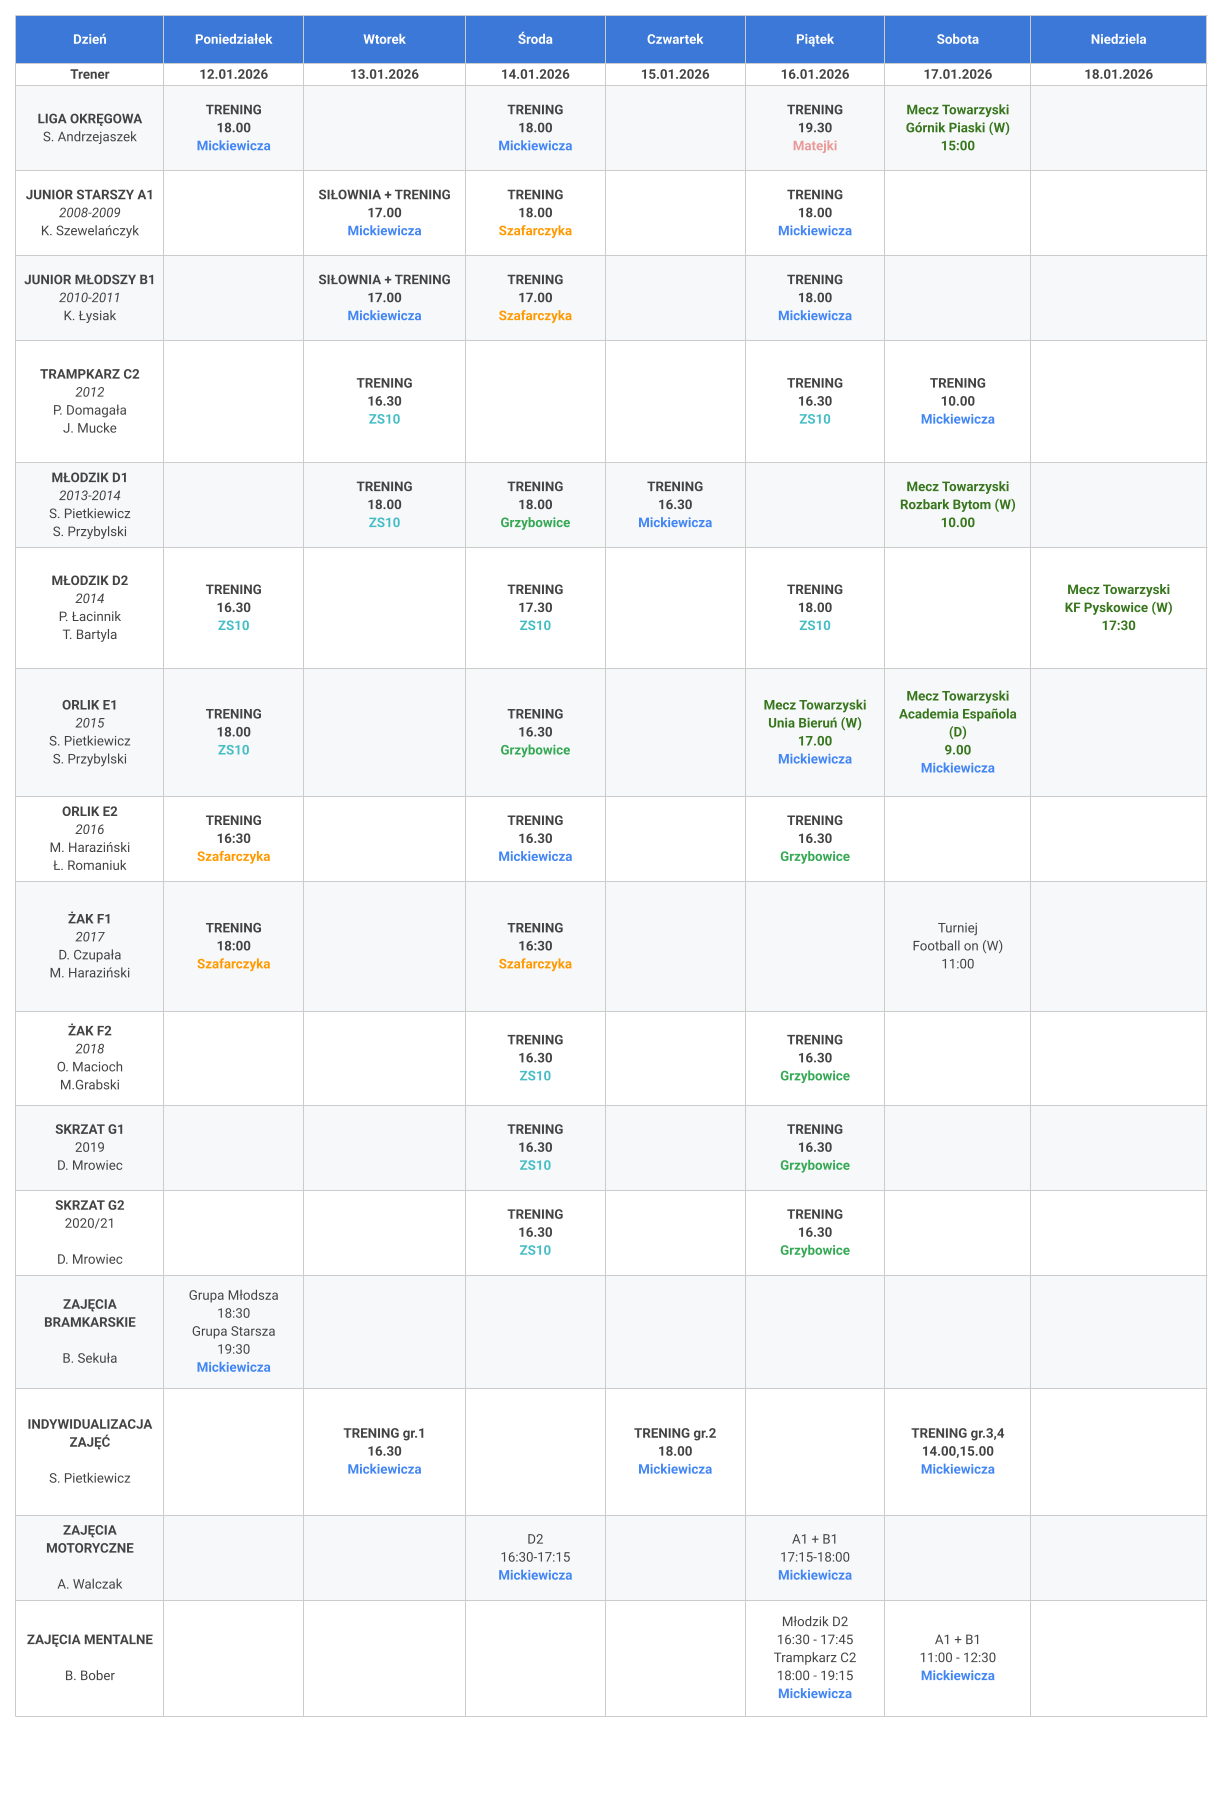The image size is (1220, 1804).
Task: Select the Niedziela column header
Action: [x=1118, y=39]
